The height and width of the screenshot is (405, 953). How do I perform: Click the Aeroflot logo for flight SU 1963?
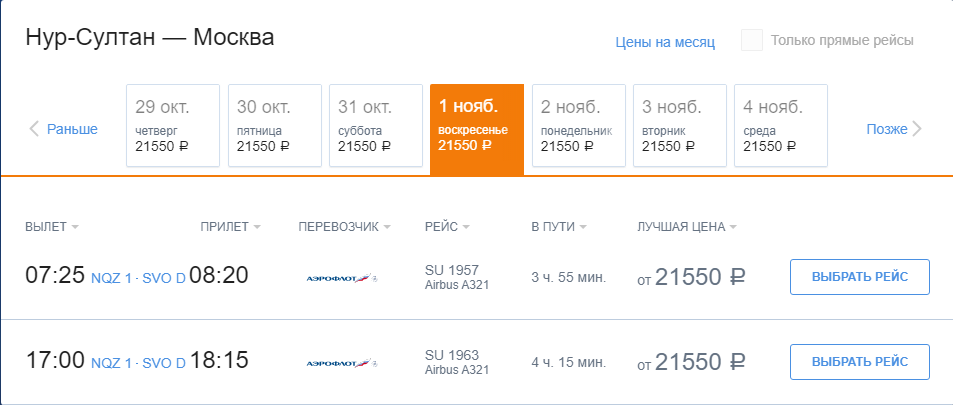pos(341,362)
